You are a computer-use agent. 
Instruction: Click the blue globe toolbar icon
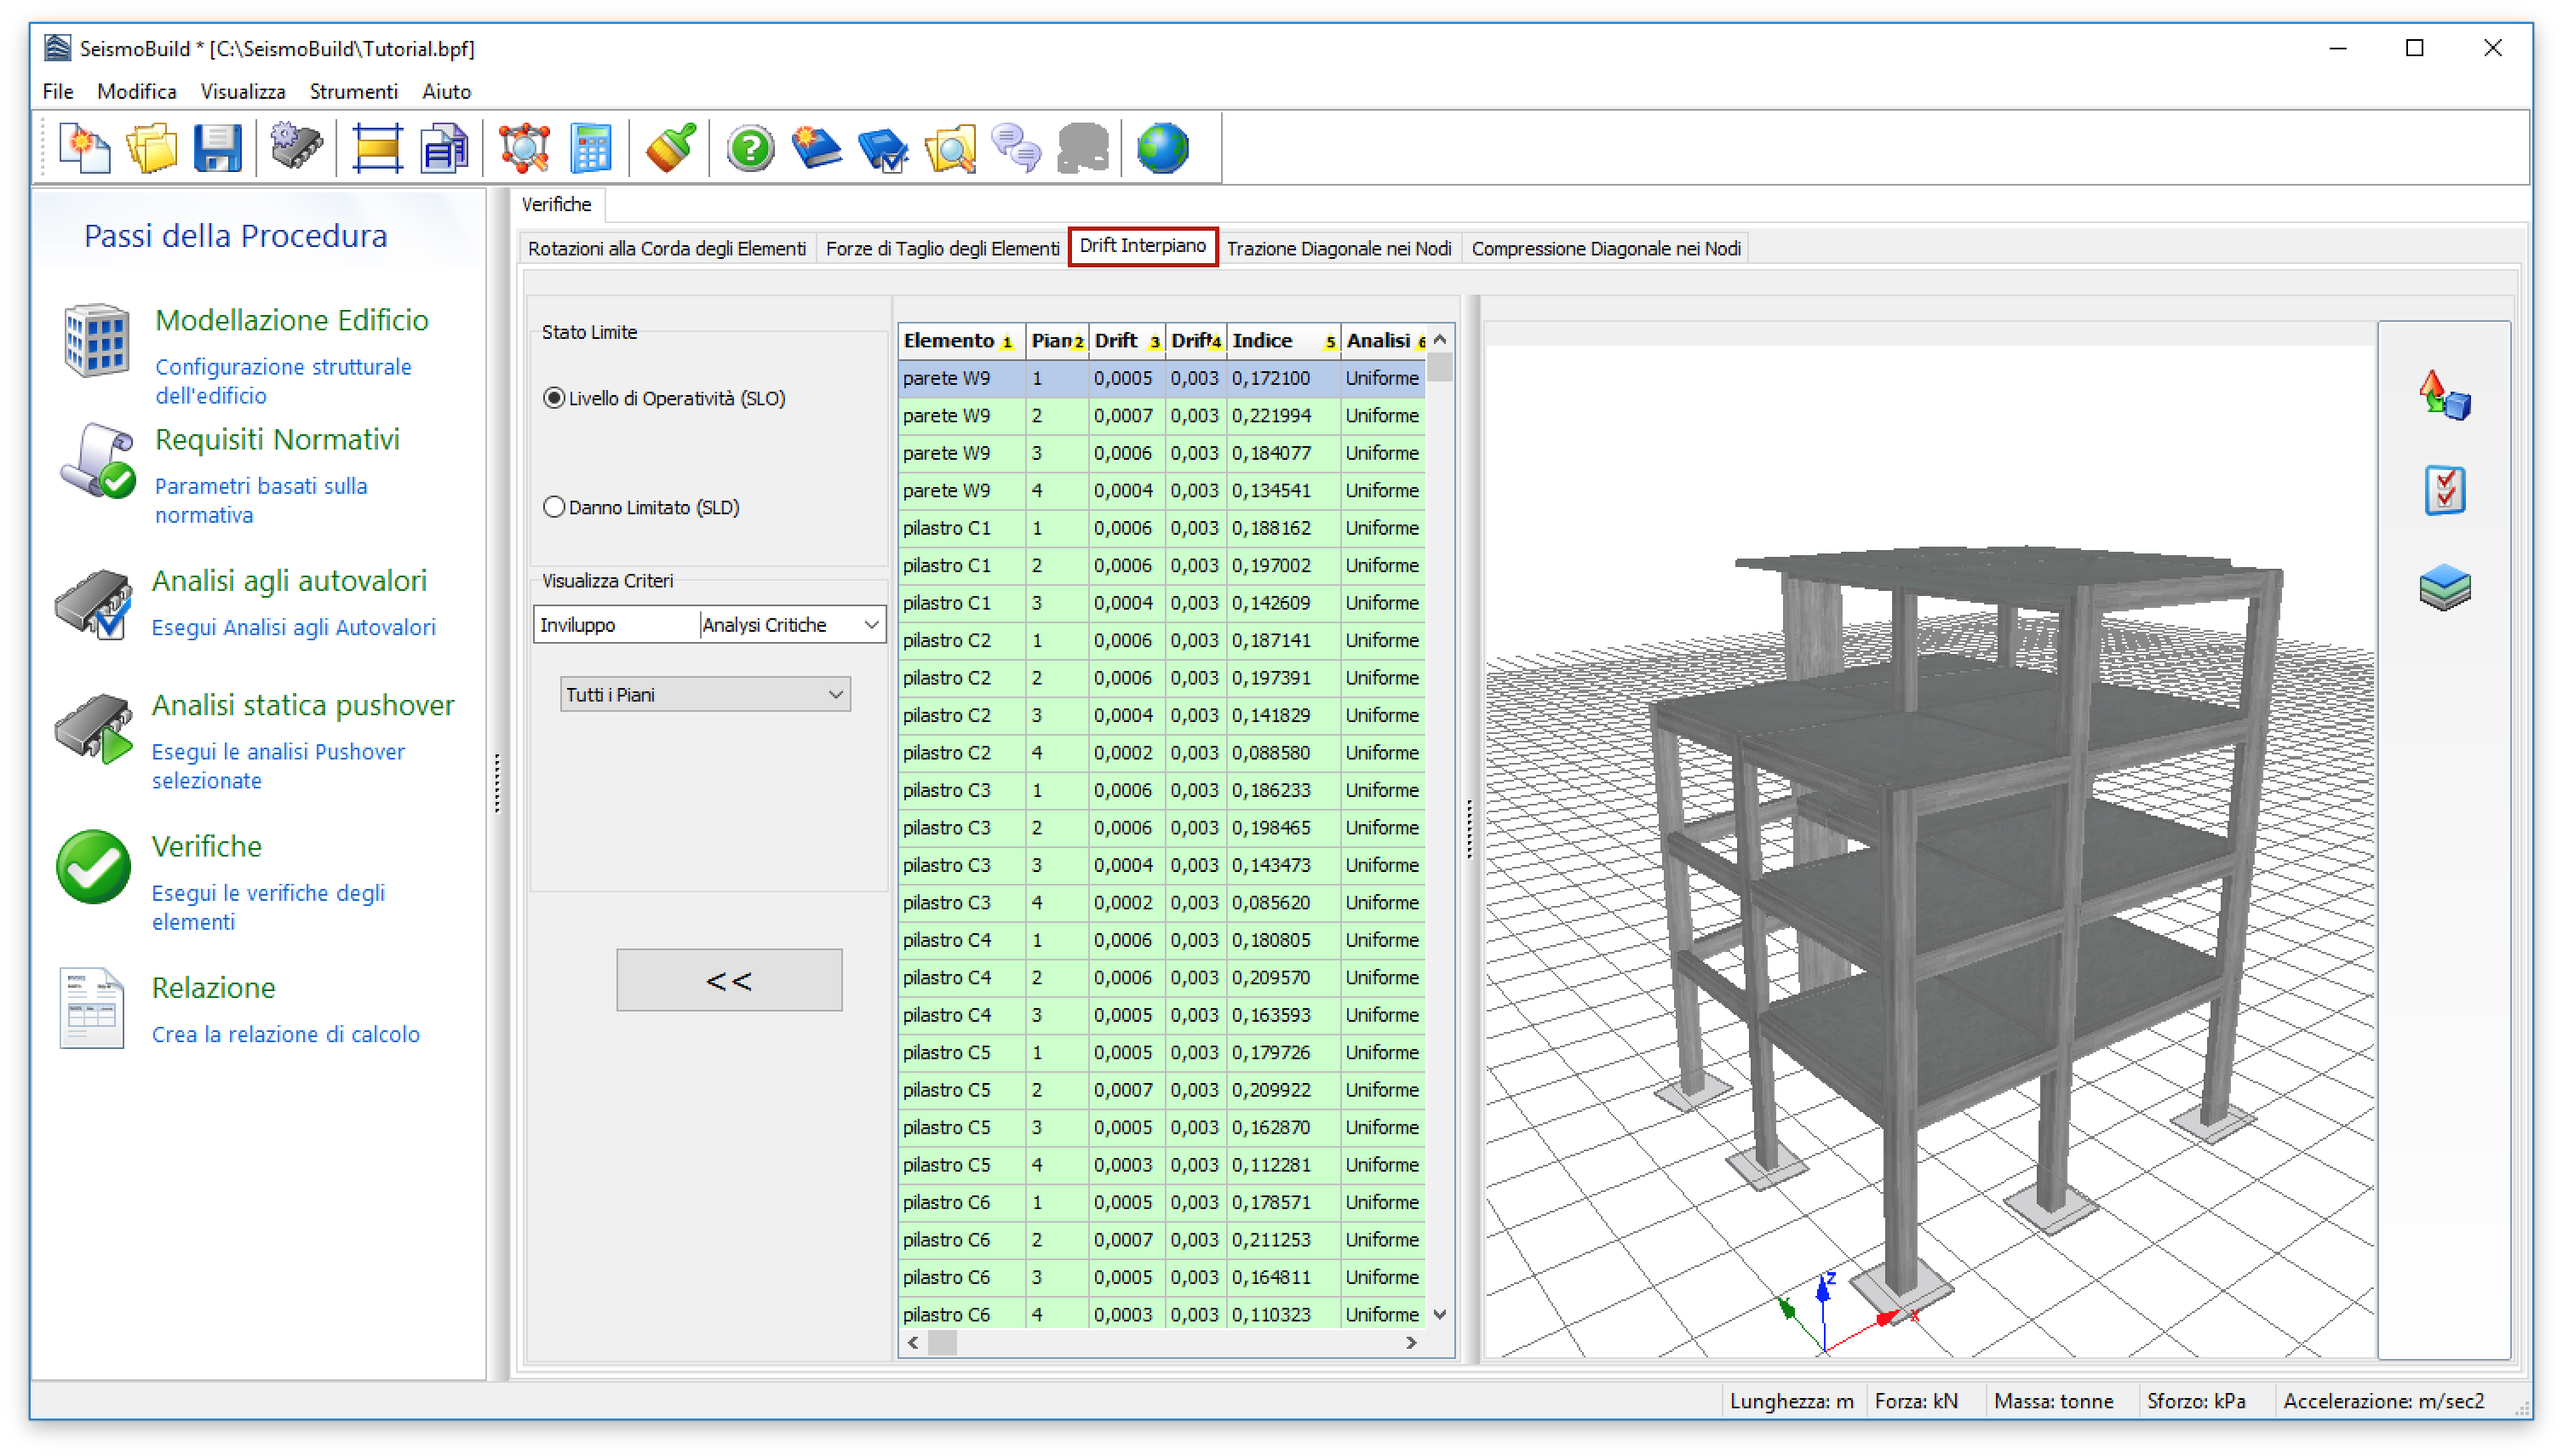pos(1162,149)
